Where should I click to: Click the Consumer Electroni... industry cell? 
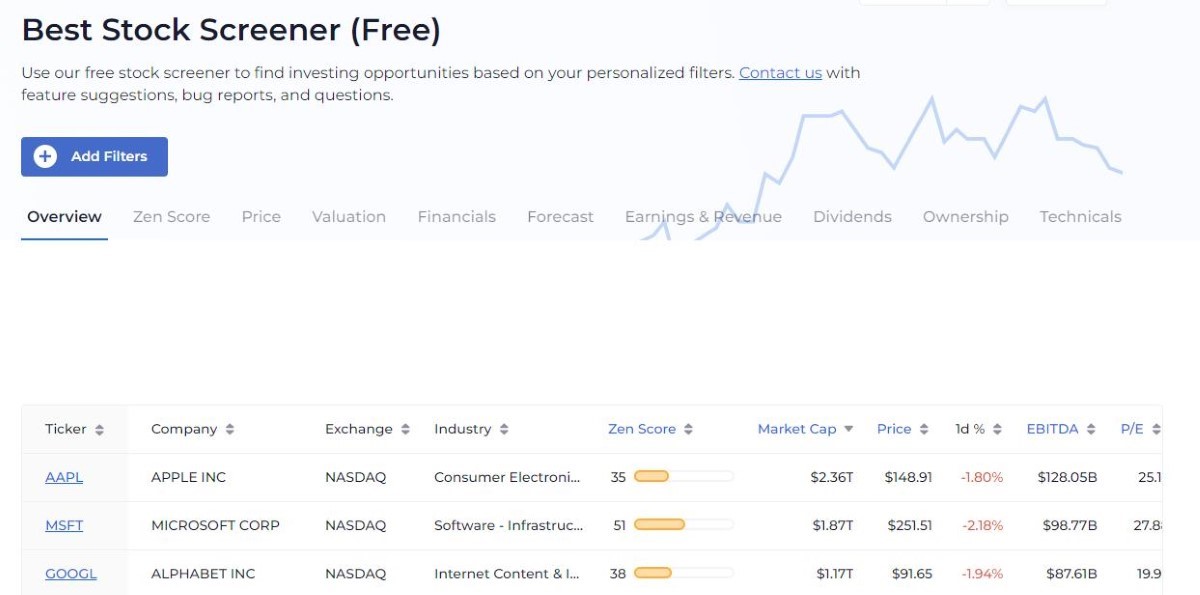pos(507,478)
